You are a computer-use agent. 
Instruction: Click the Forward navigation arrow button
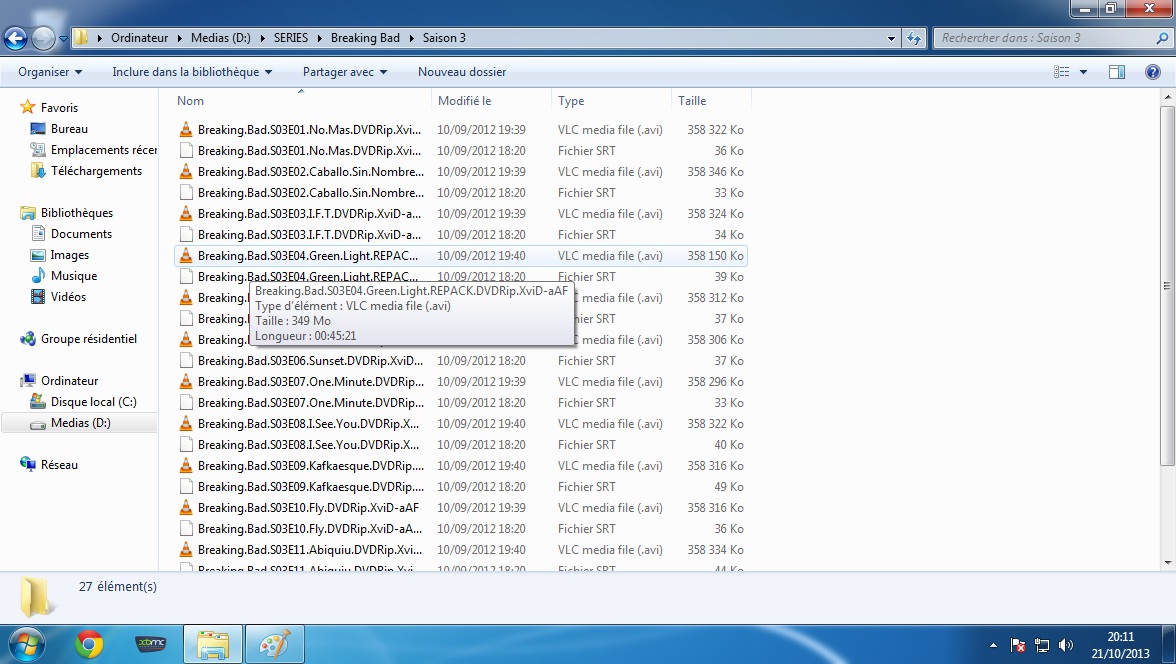tap(43, 38)
